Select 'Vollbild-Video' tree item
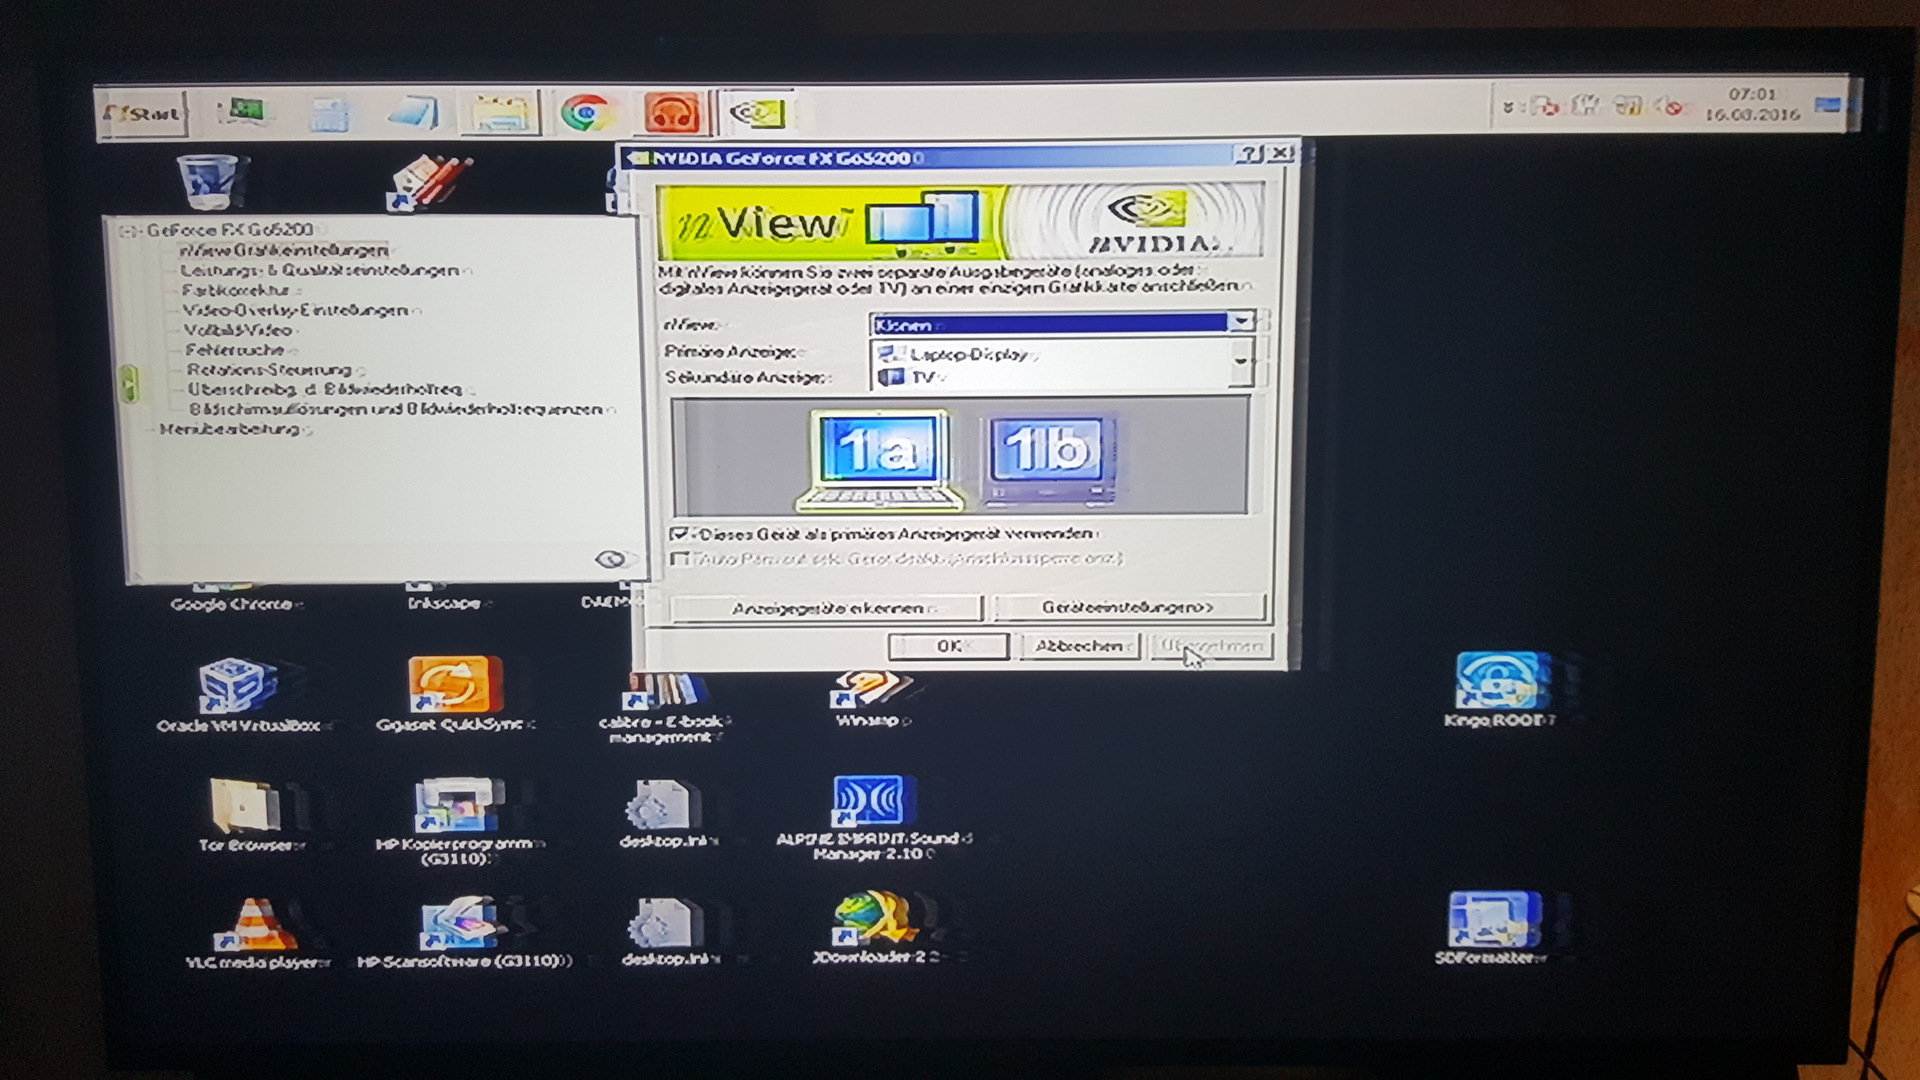This screenshot has width=1920, height=1080. click(x=238, y=330)
